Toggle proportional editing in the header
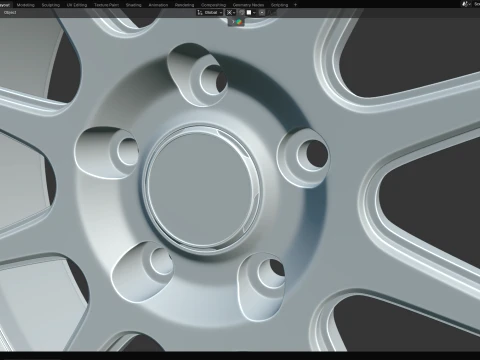Image resolution: width=480 pixels, height=360 pixels. [262, 12]
